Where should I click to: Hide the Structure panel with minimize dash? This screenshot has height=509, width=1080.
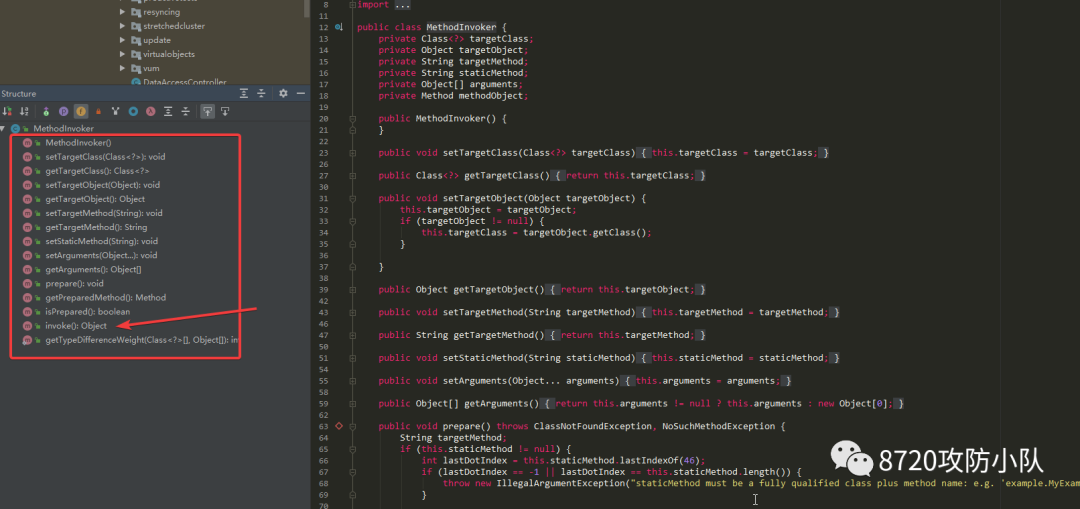click(x=301, y=94)
